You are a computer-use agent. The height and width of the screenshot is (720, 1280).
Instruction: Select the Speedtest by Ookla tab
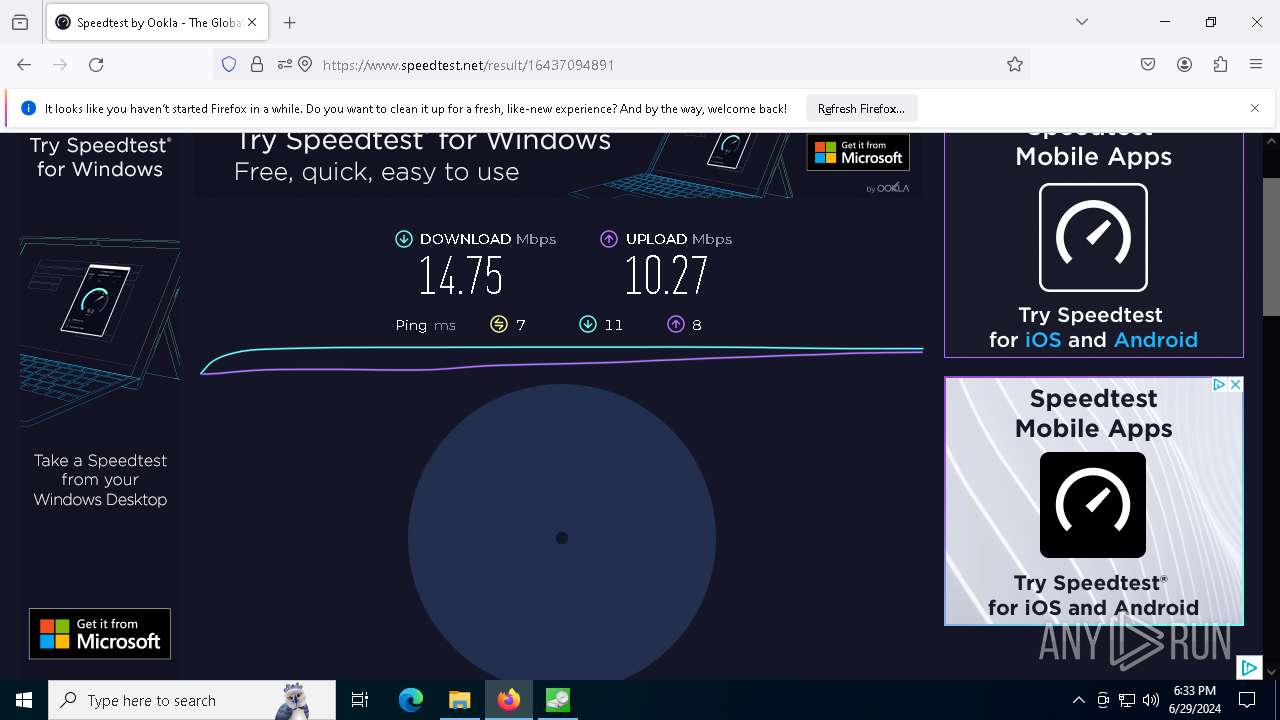coord(157,22)
